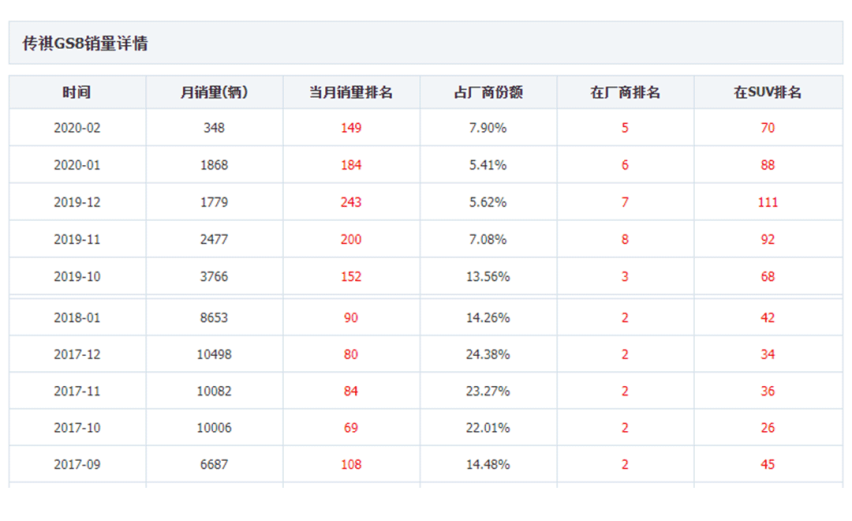Click the 传祺GS8销量详情 title

click(x=85, y=43)
